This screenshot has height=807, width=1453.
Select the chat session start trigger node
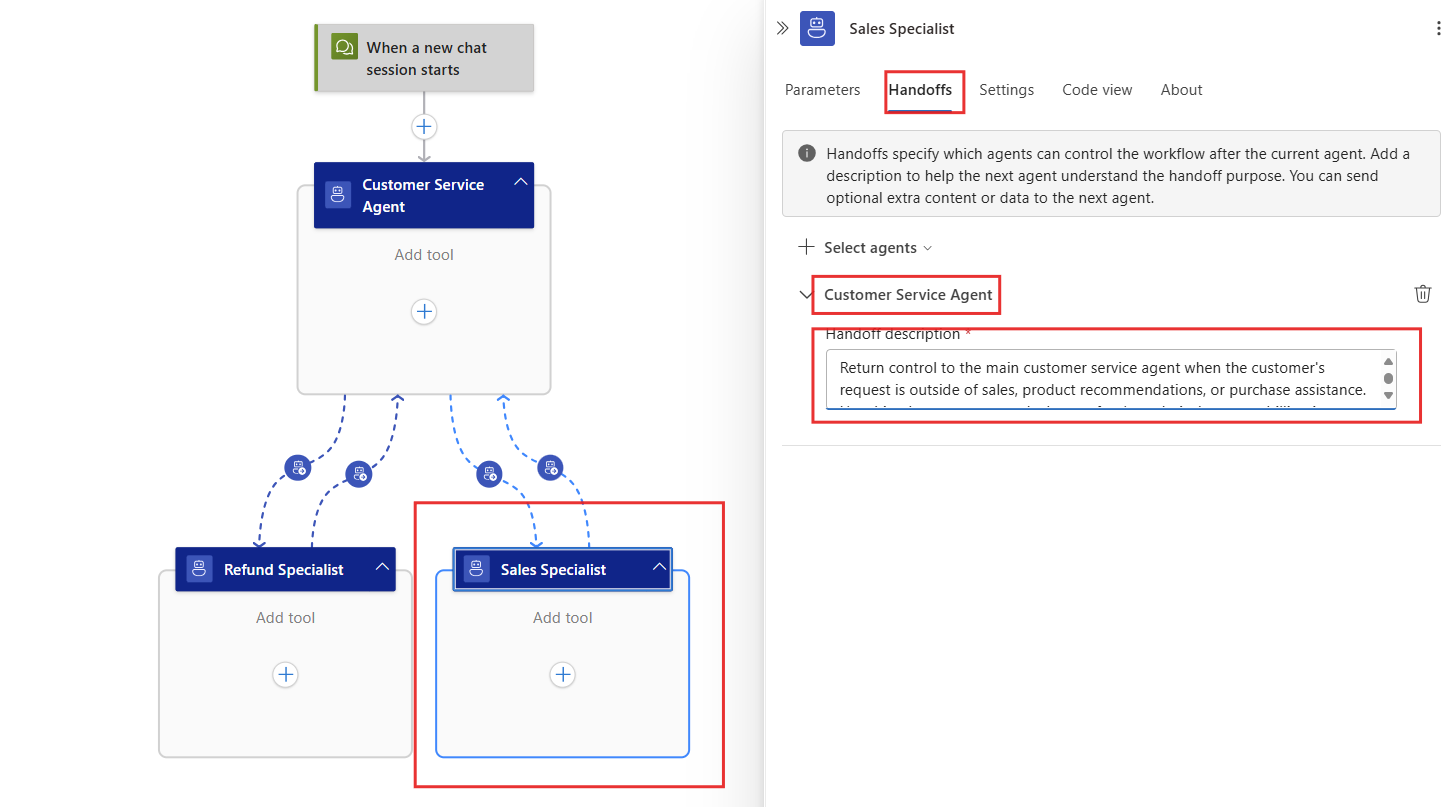click(425, 59)
